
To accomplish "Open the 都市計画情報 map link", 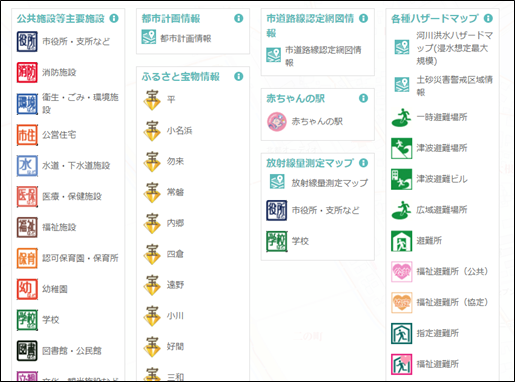I will coord(176,38).
